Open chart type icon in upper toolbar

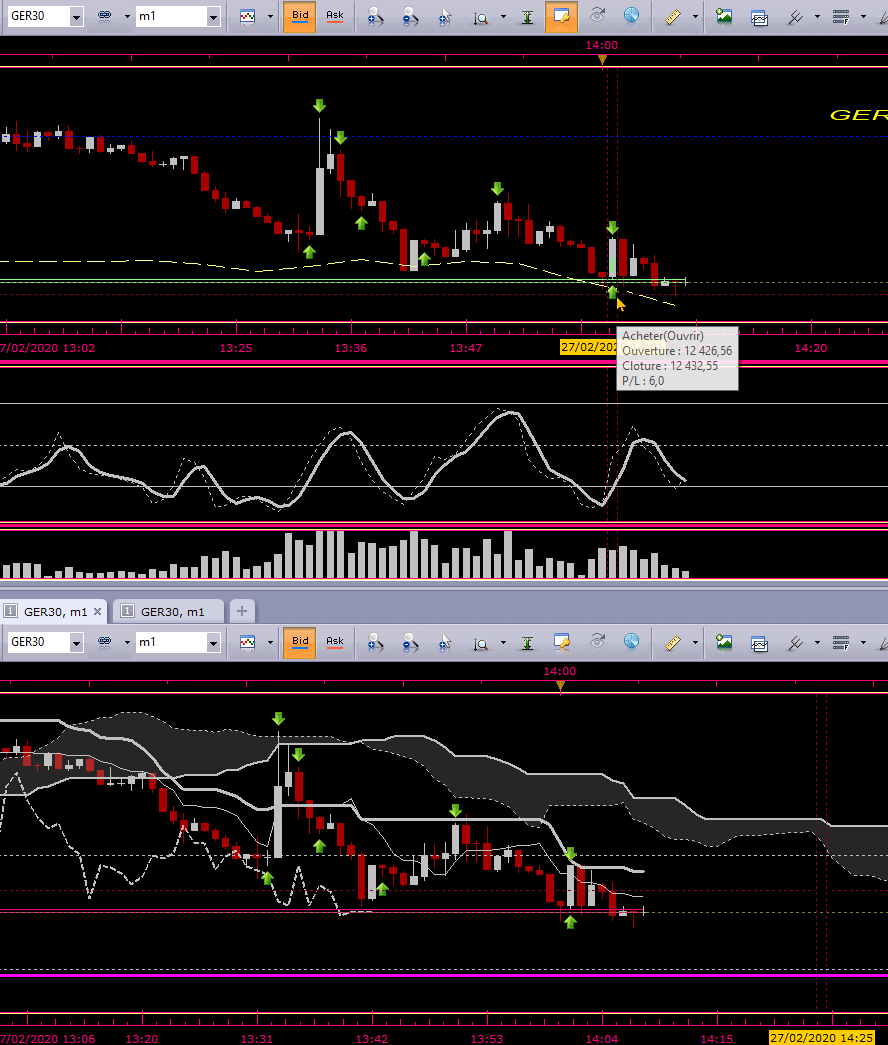coord(247,16)
